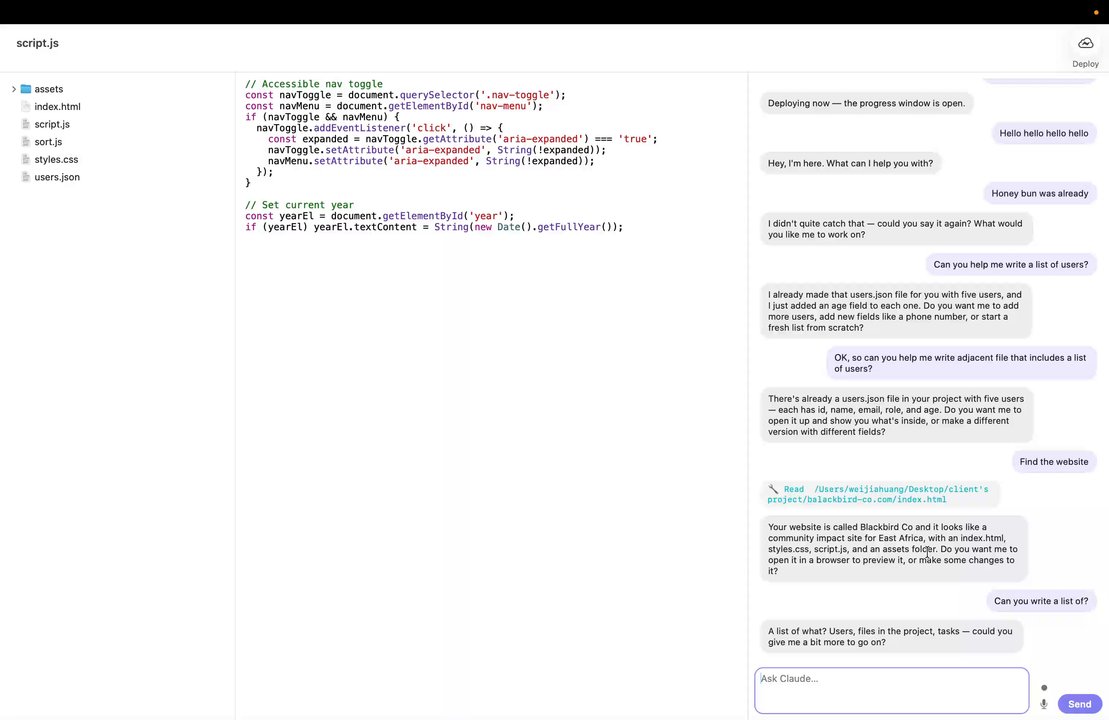Open index.html in the file tree

pos(57,107)
